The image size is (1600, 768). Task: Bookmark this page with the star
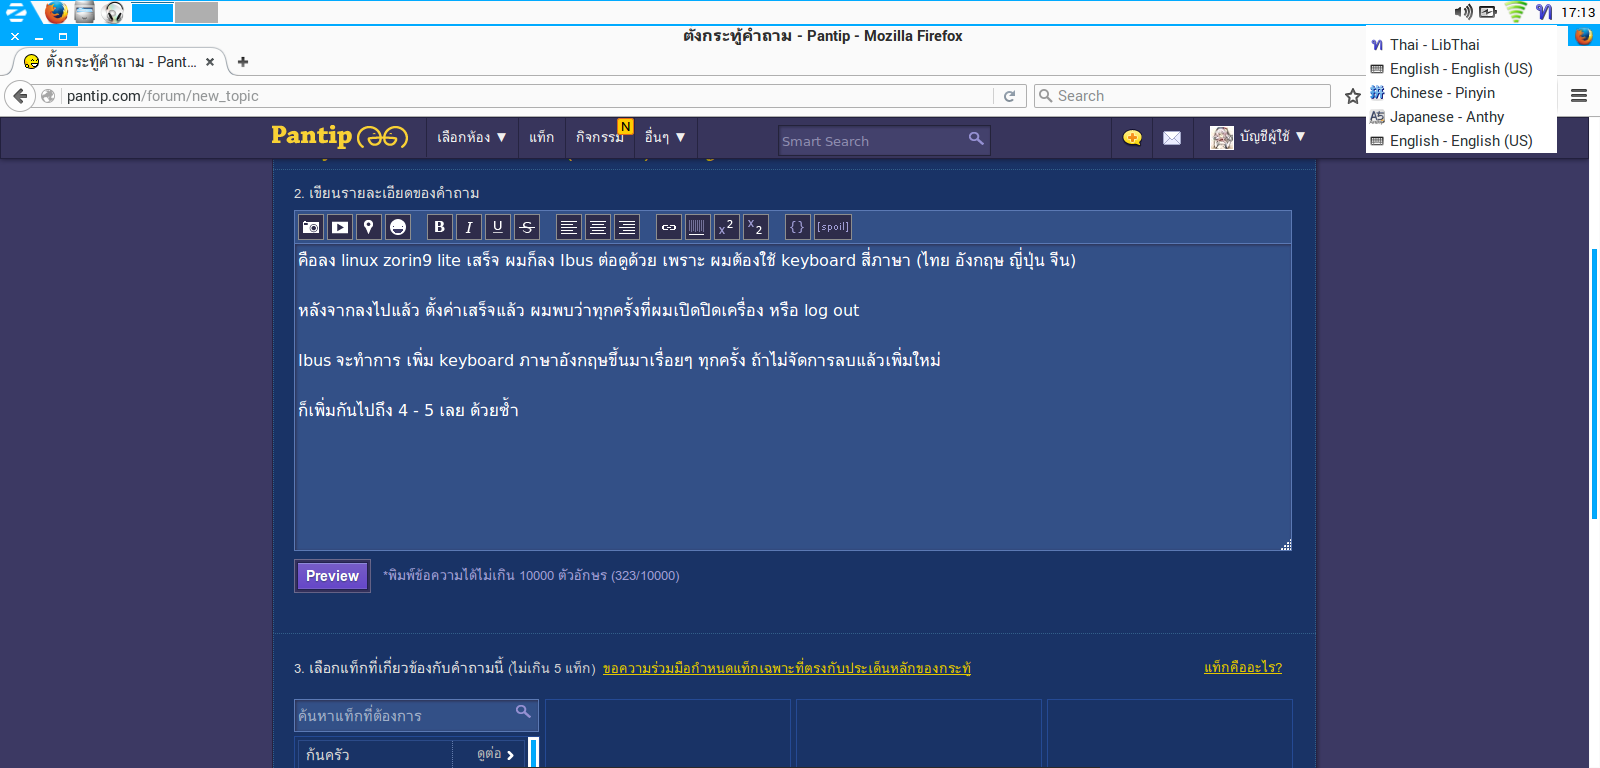point(1353,96)
